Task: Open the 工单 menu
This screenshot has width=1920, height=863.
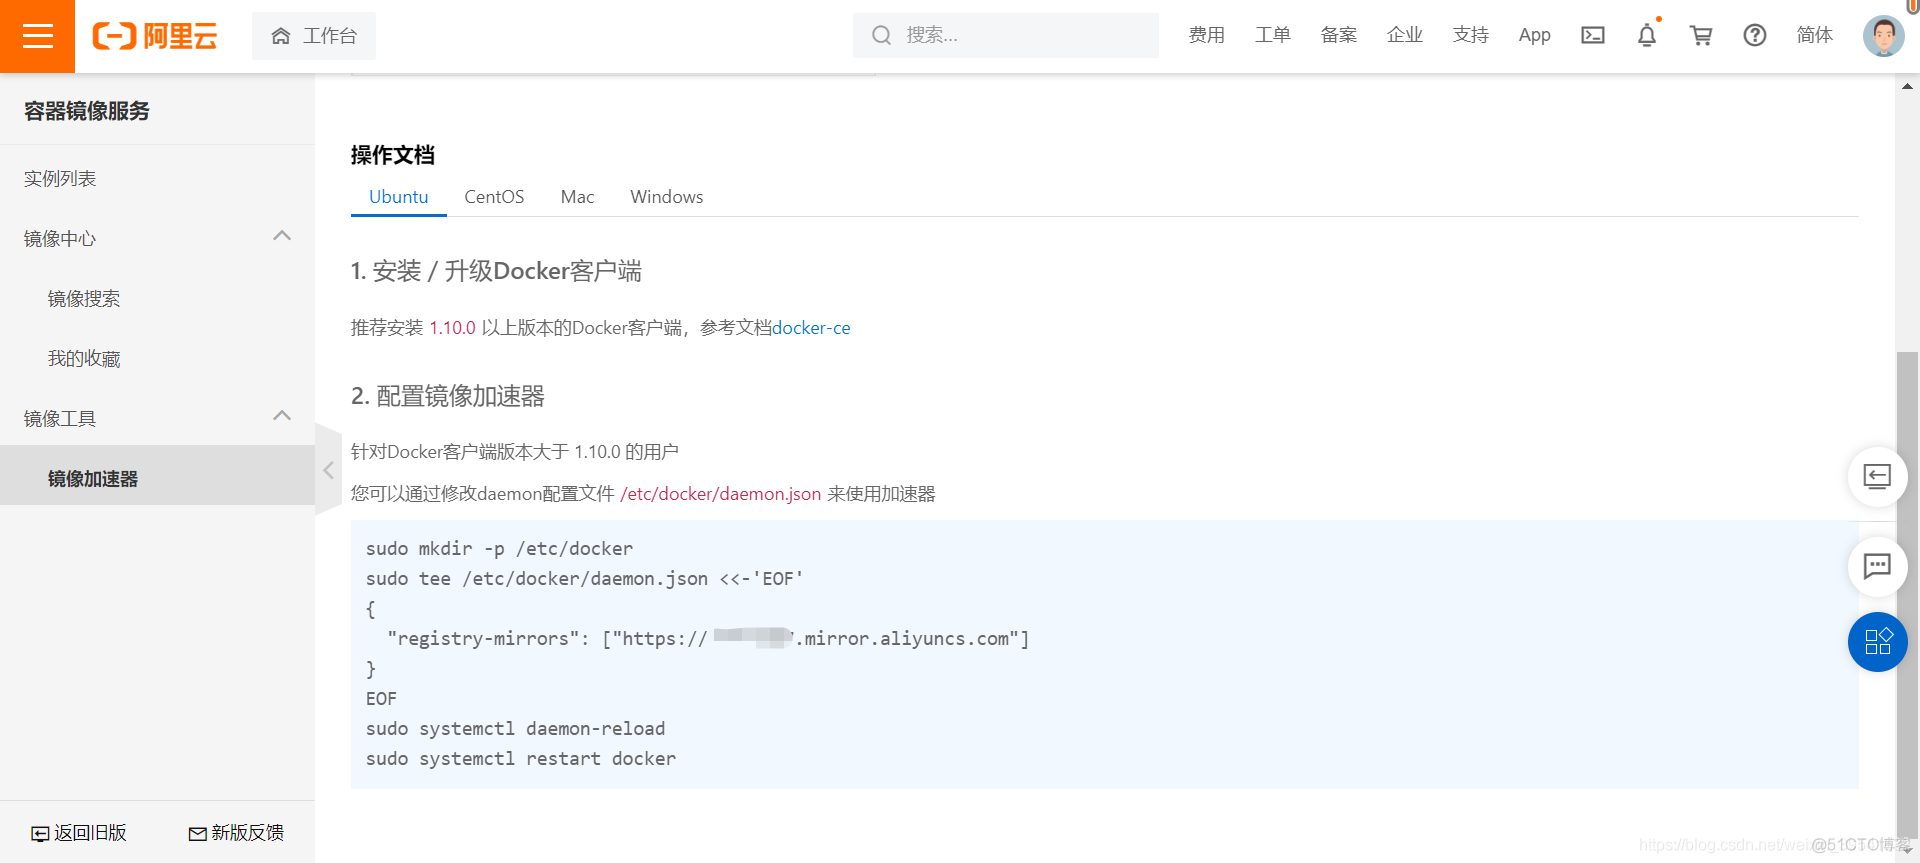Action: pos(1272,35)
